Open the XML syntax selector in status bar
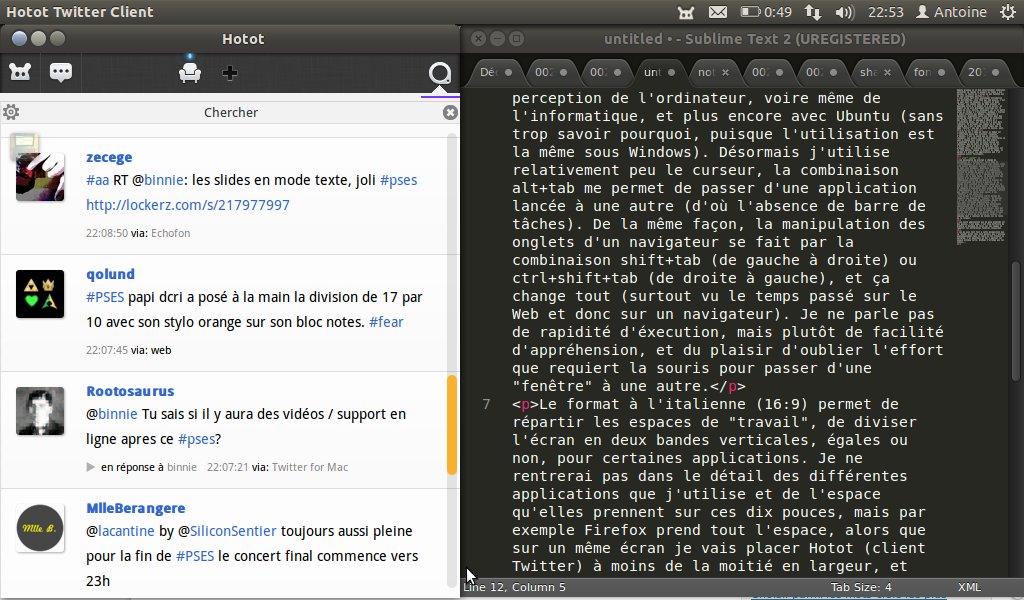This screenshot has height=600, width=1024. coord(969,587)
